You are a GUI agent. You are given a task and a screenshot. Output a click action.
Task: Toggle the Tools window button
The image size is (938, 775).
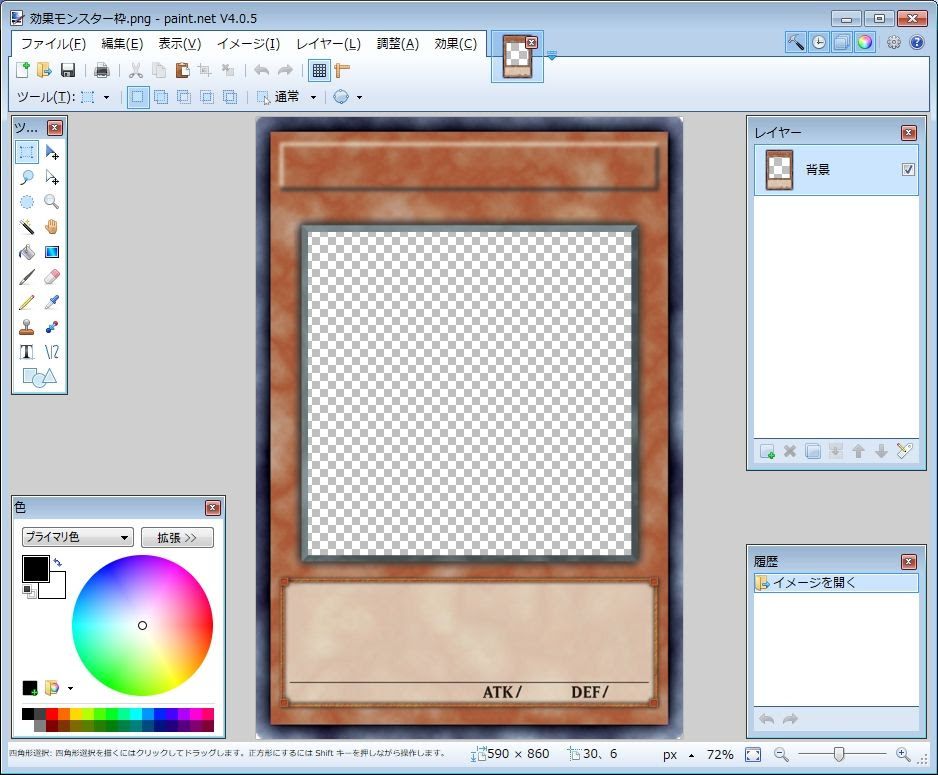click(x=796, y=42)
